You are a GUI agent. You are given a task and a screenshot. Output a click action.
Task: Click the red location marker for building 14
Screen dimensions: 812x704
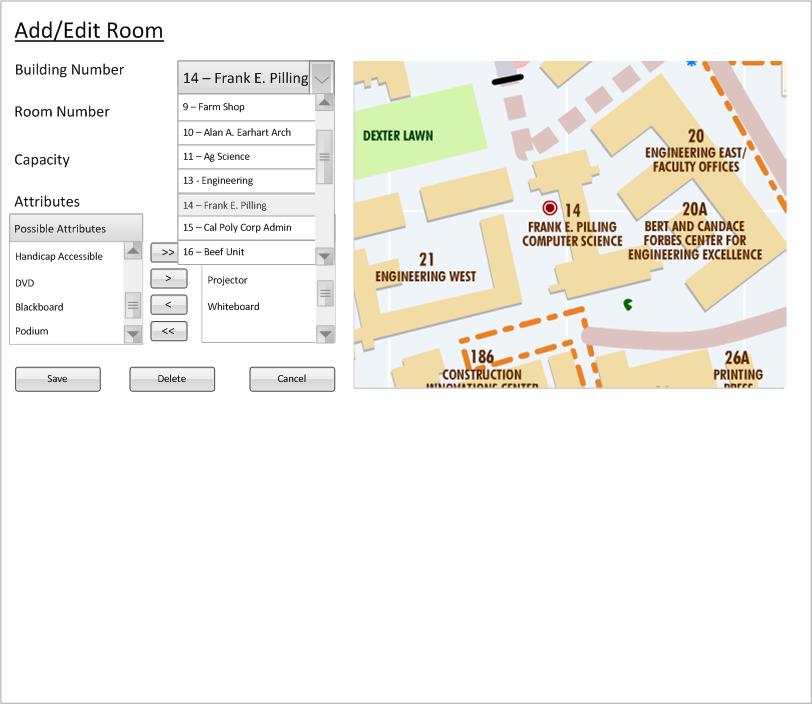pyautogui.click(x=550, y=208)
